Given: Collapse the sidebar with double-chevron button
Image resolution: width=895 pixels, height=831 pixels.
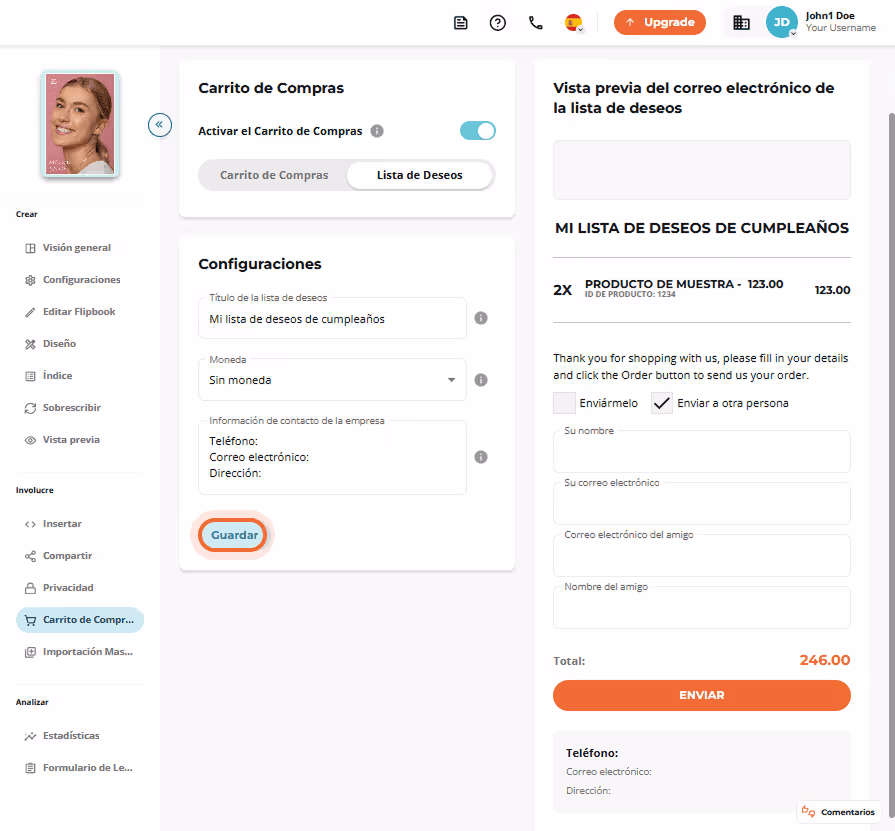Looking at the screenshot, I should pos(160,124).
